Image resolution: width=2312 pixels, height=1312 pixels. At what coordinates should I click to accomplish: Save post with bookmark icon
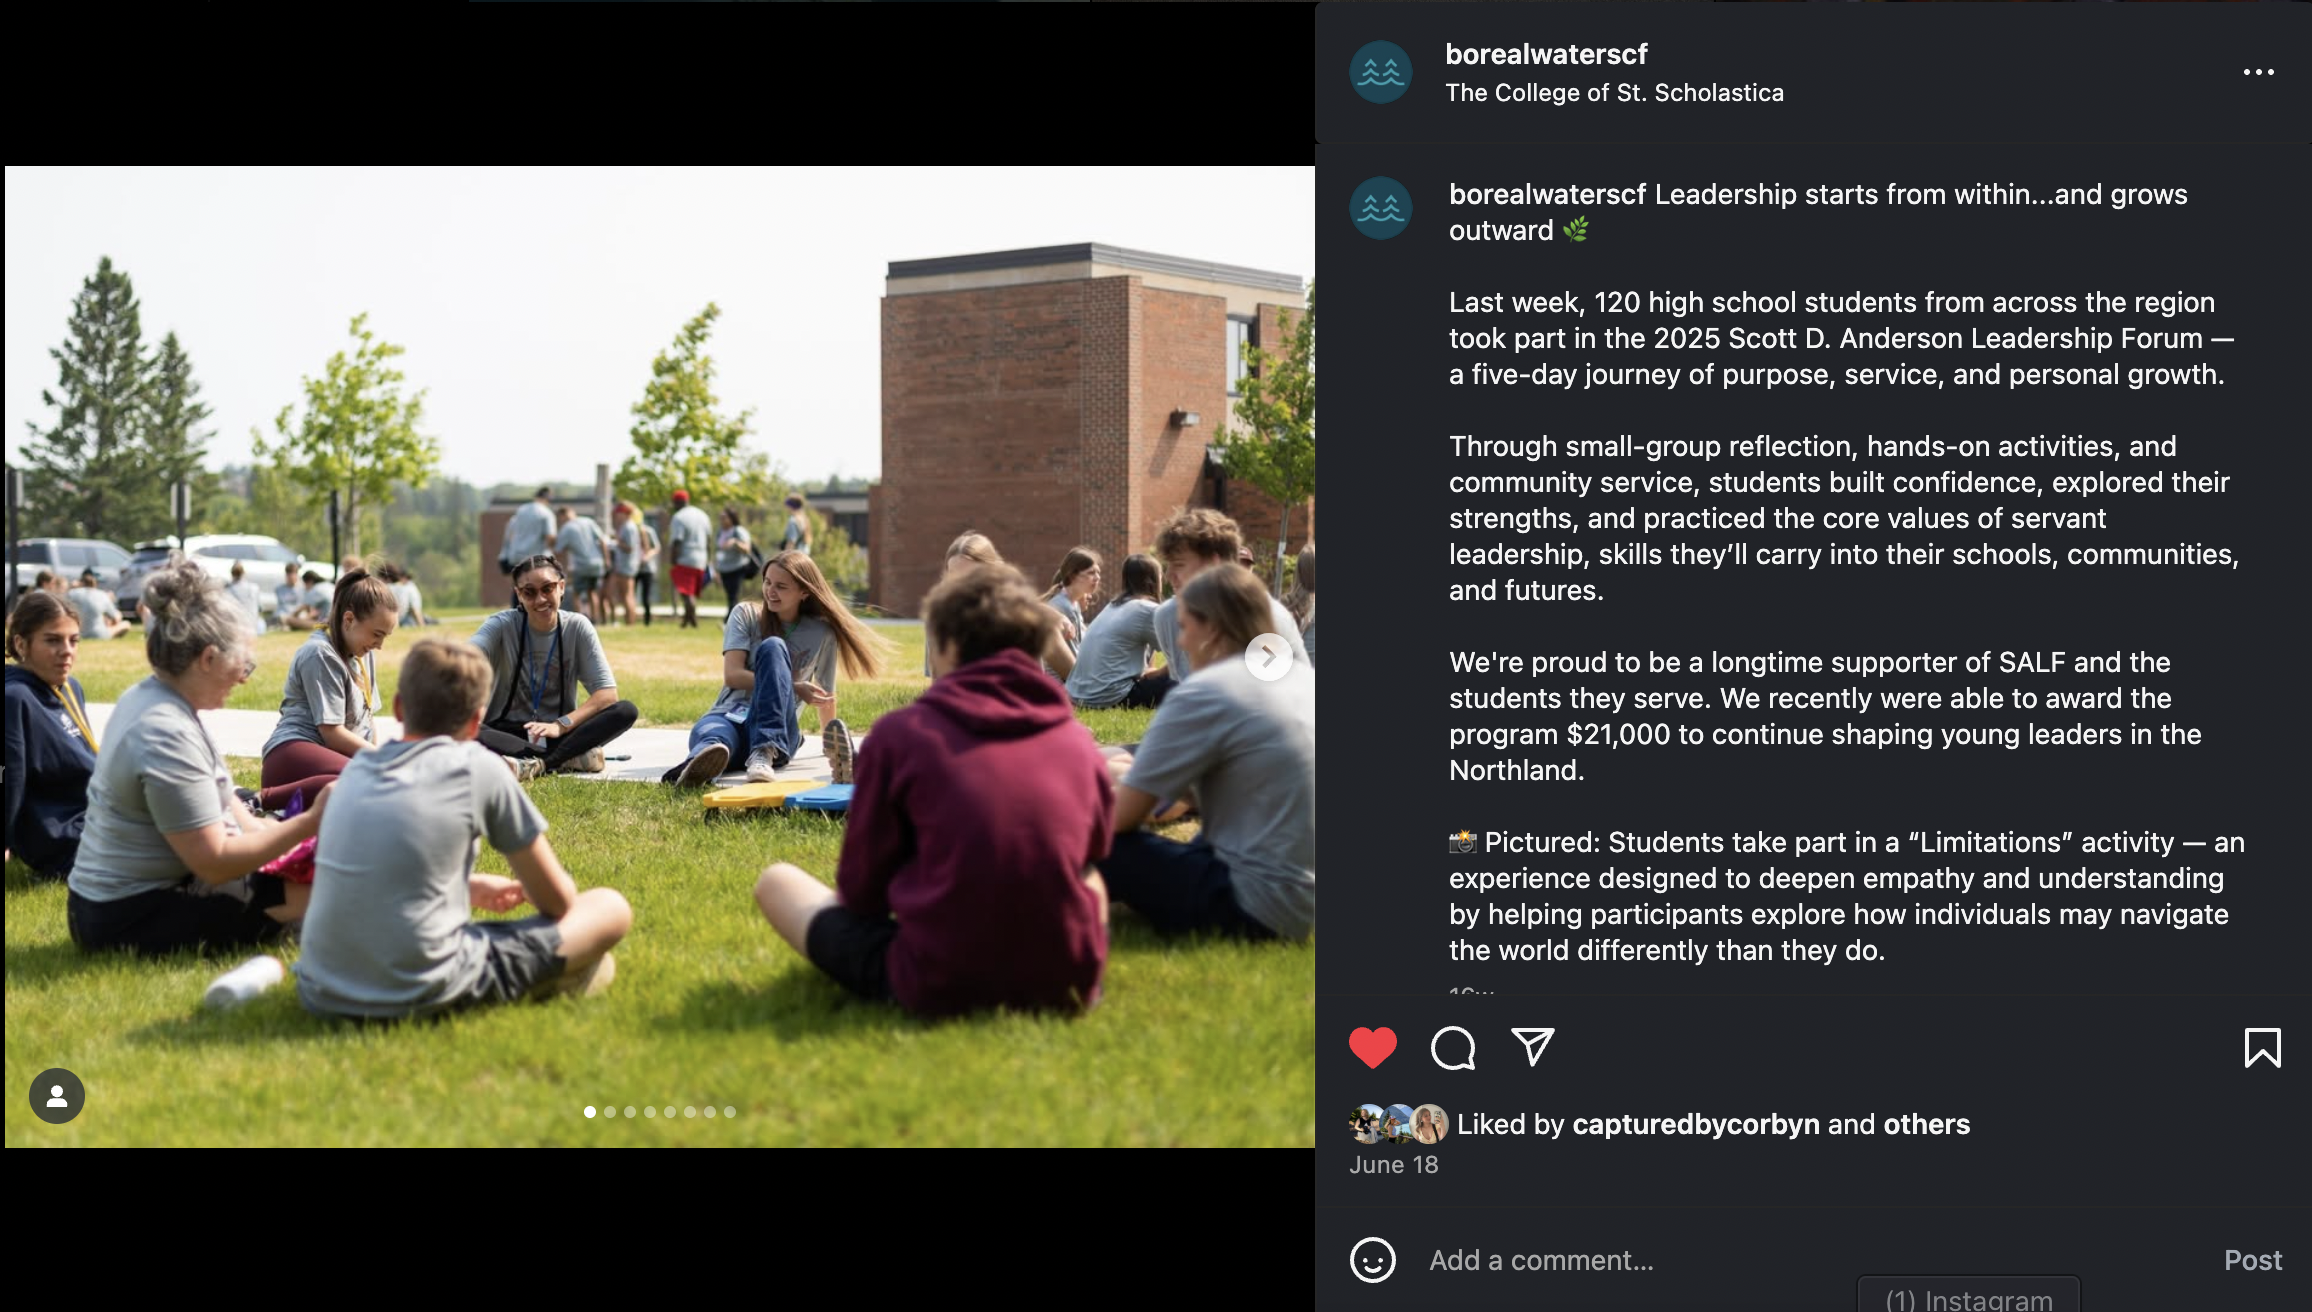(x=2262, y=1048)
